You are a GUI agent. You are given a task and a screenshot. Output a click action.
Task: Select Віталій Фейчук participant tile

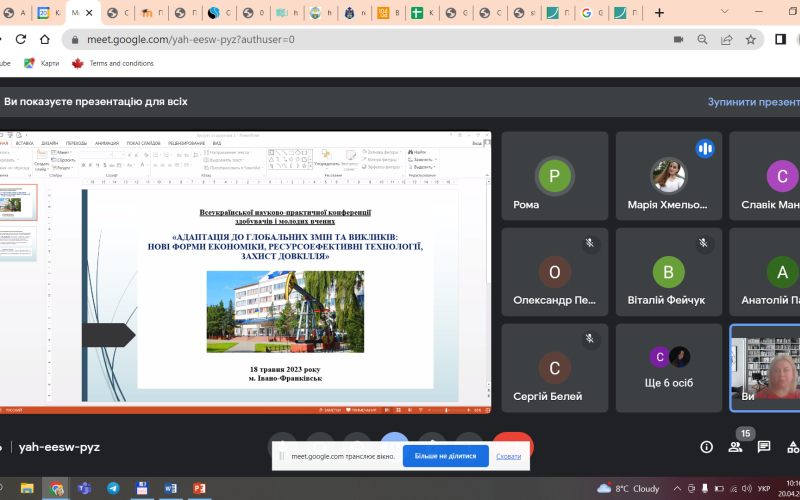click(668, 271)
